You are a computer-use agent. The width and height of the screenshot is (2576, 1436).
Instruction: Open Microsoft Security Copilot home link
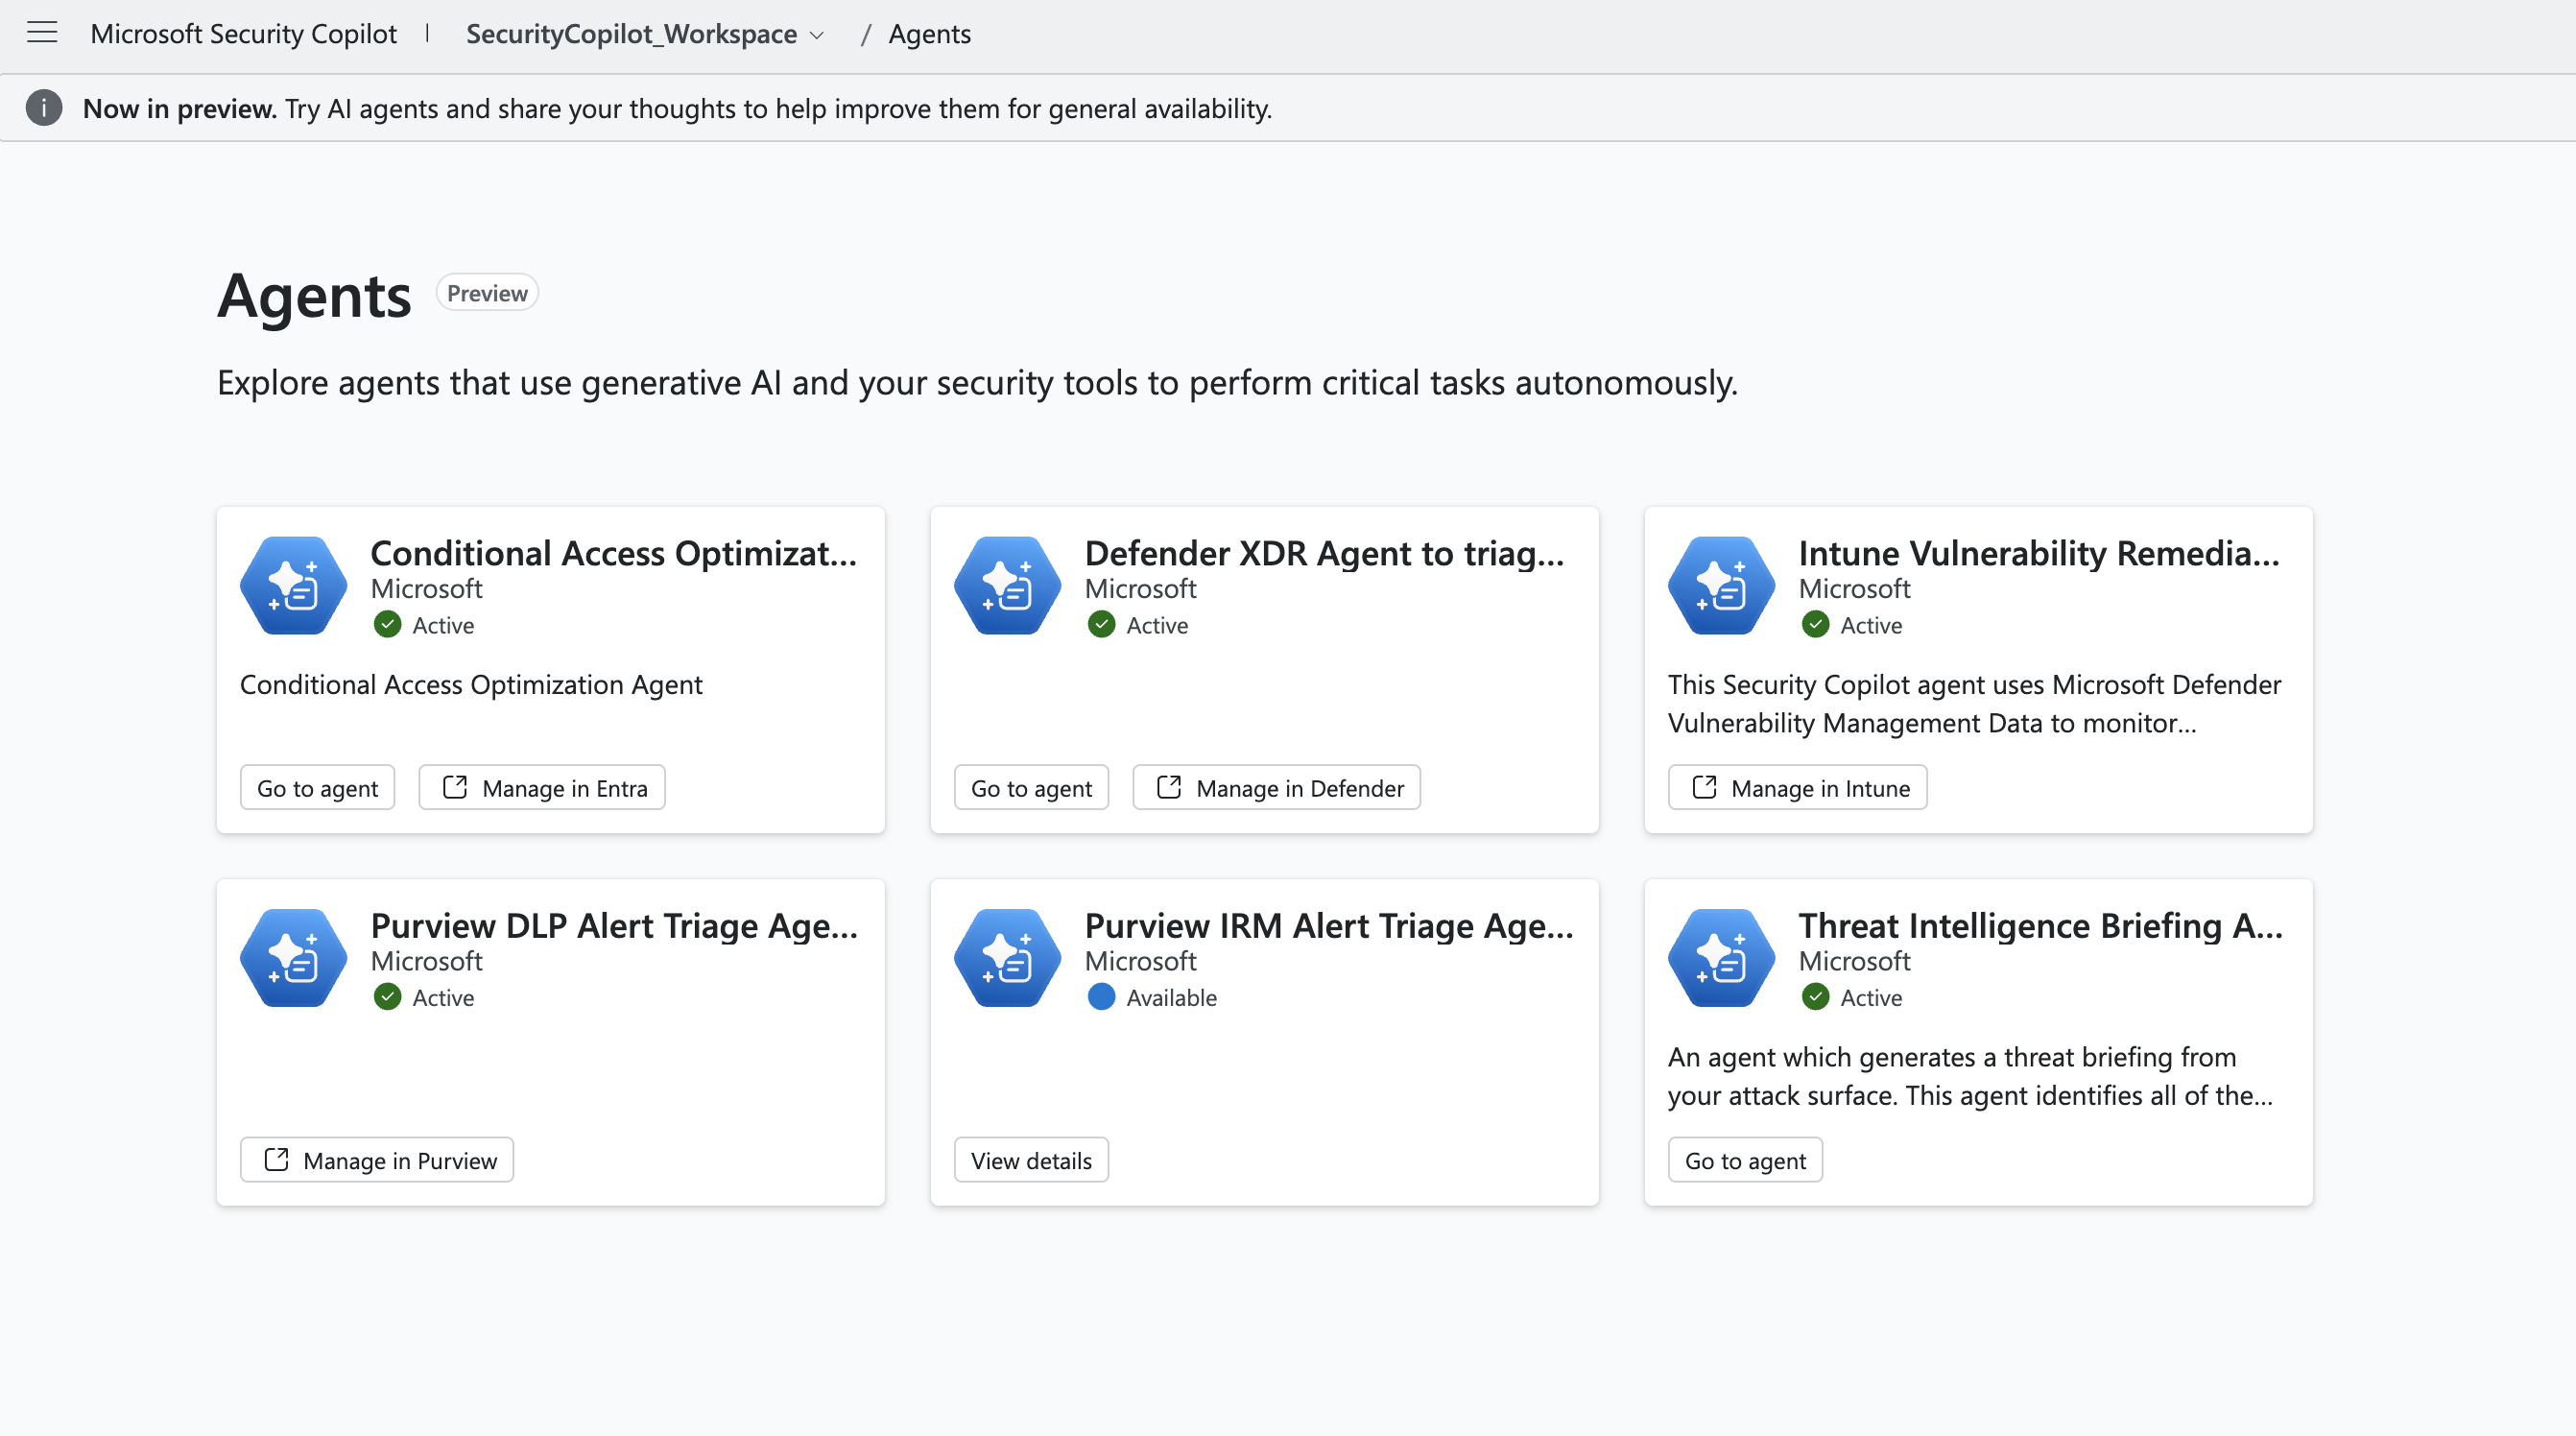(x=243, y=34)
